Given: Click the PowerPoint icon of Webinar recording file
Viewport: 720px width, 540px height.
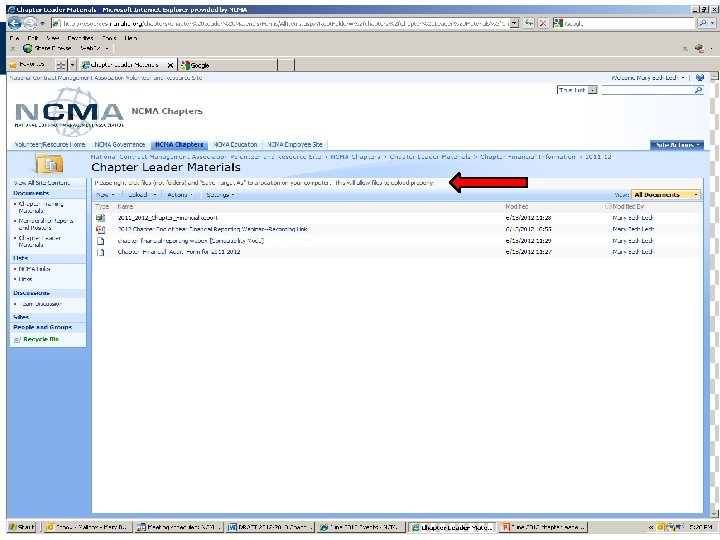Looking at the screenshot, I should click(101, 229).
